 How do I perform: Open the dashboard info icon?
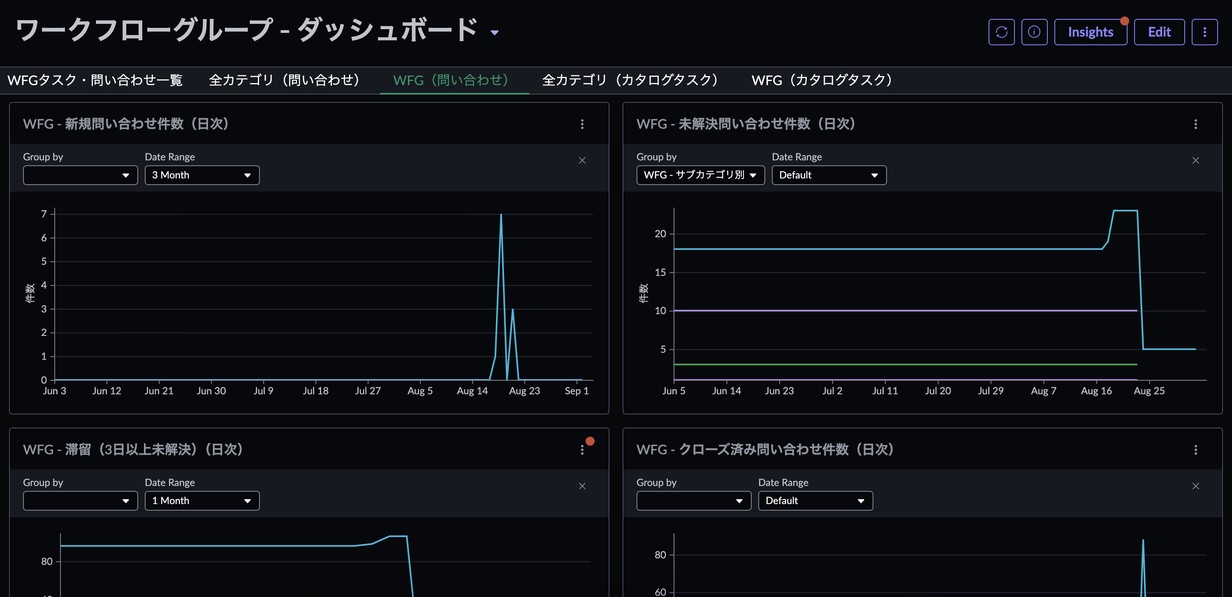click(x=1034, y=32)
